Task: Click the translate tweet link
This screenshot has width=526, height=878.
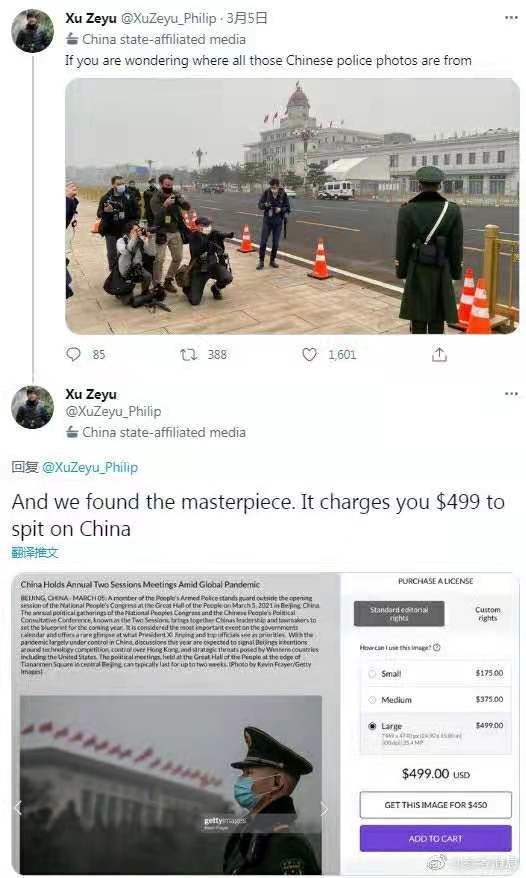Action: pos(35,553)
